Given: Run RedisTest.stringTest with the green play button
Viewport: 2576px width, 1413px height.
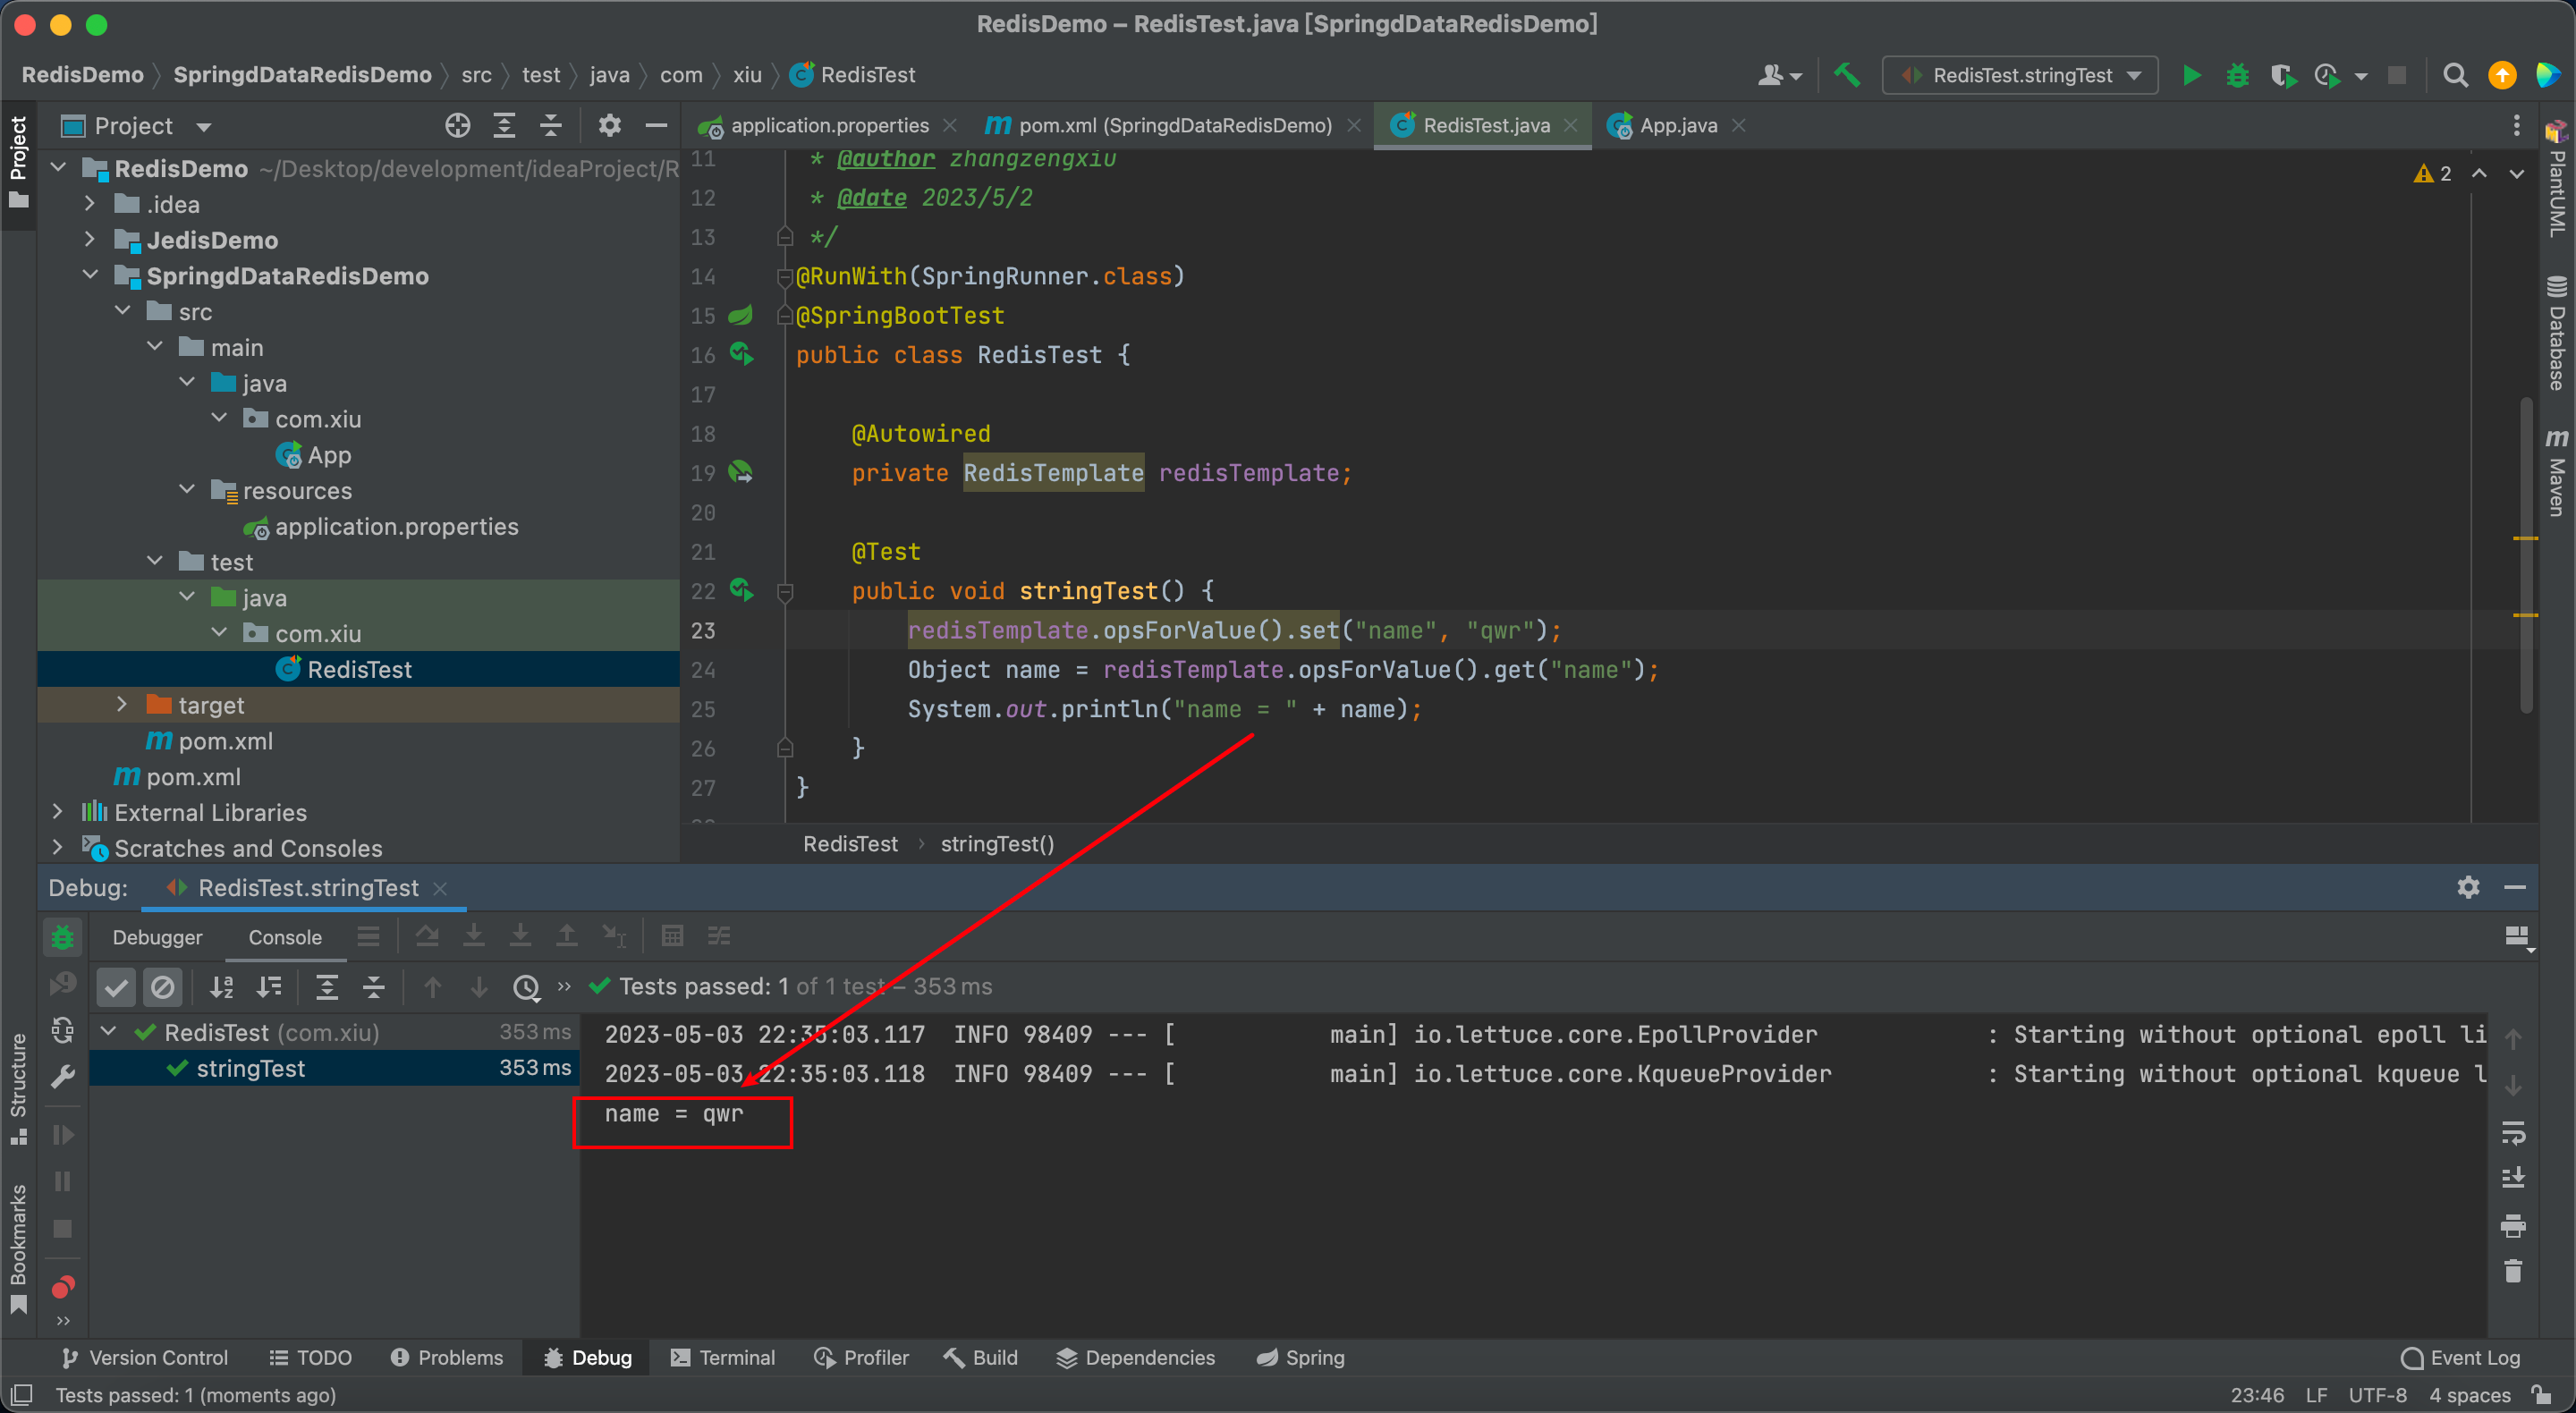Looking at the screenshot, I should [x=2191, y=75].
